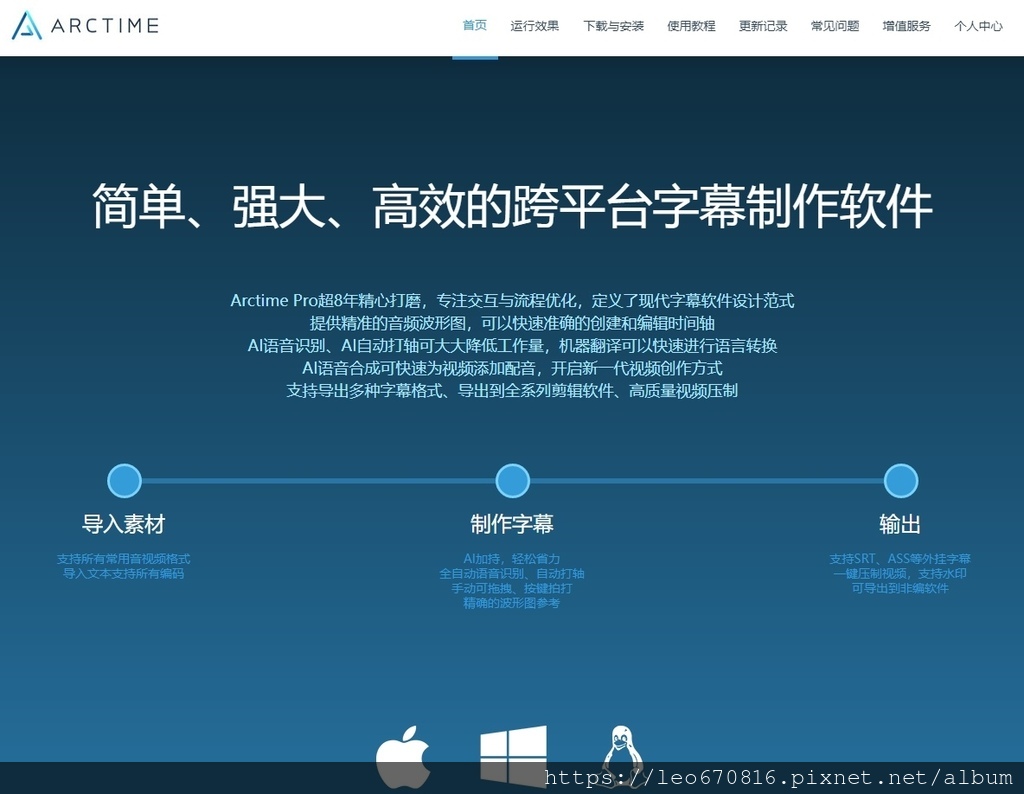The image size is (1024, 794).
Task: Select the Windows platform icon
Action: tap(513, 756)
